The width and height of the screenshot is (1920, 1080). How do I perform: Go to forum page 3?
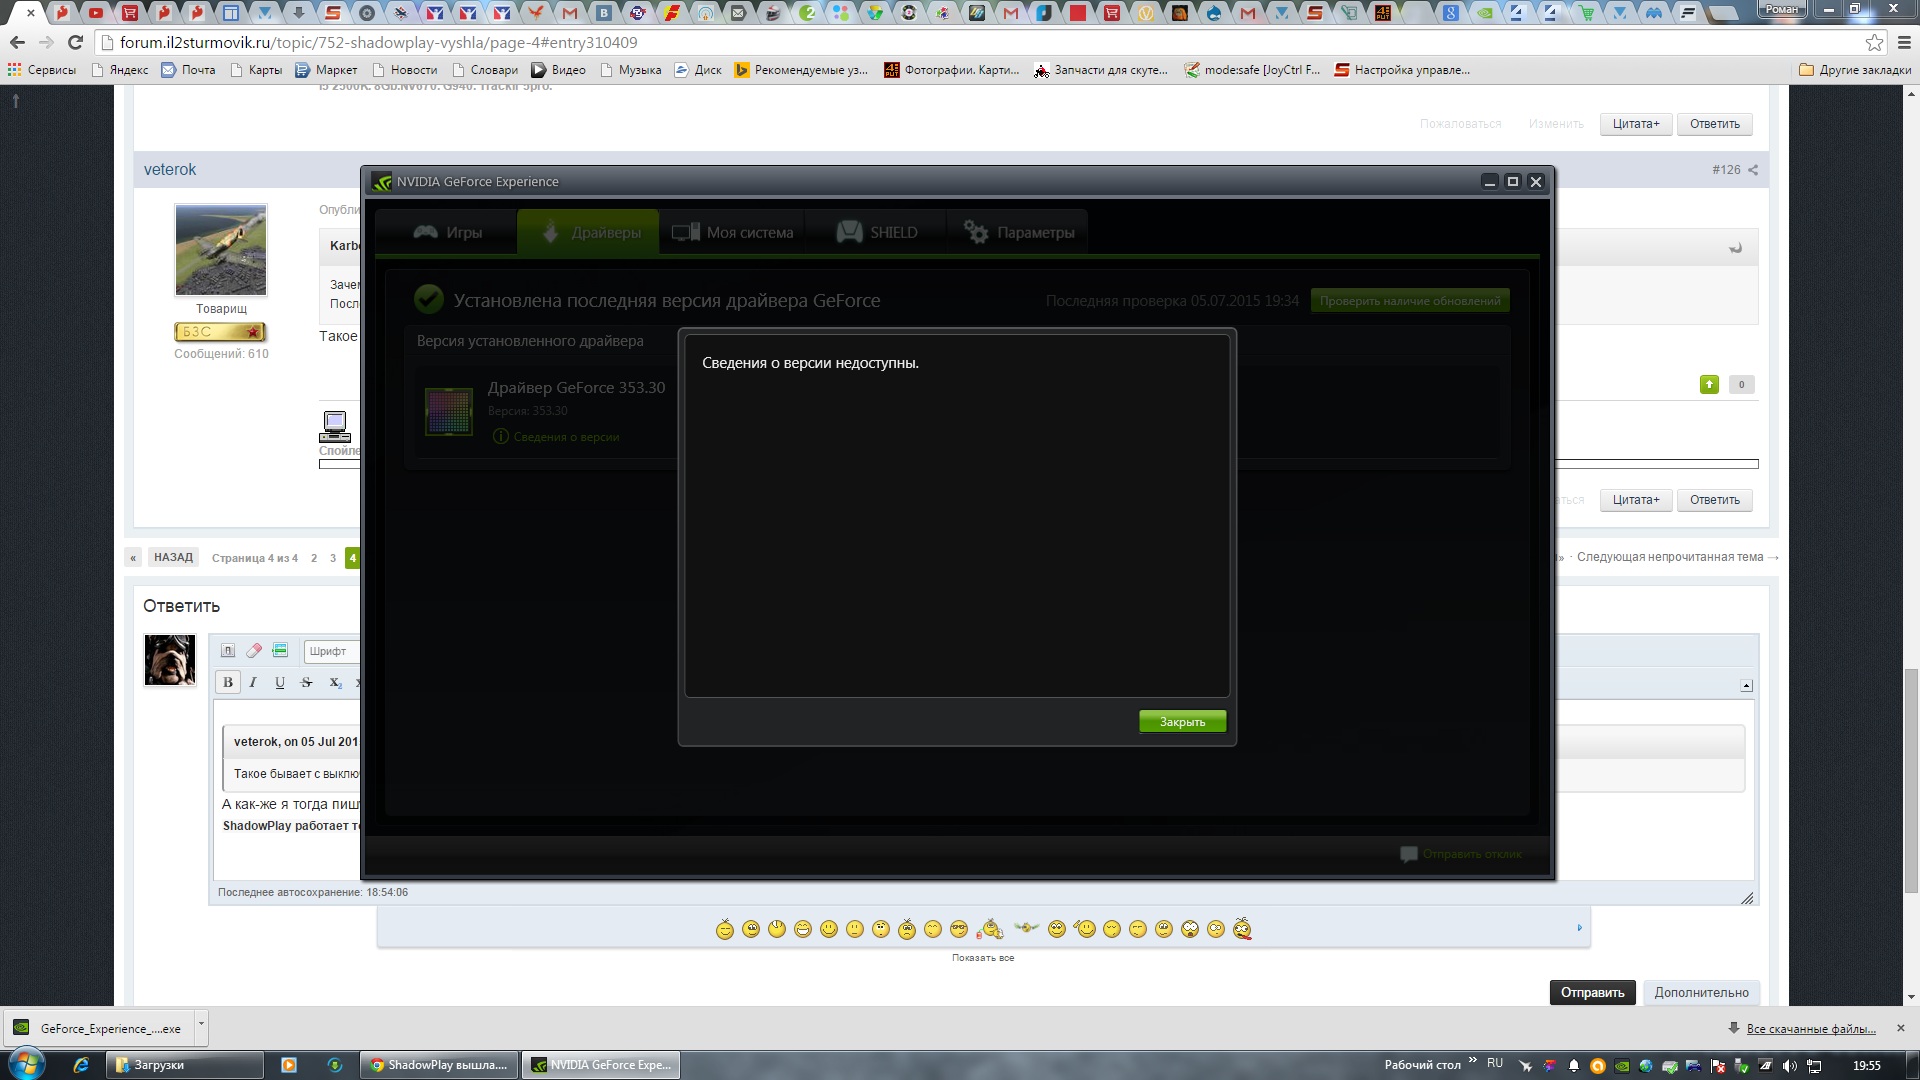click(x=333, y=558)
